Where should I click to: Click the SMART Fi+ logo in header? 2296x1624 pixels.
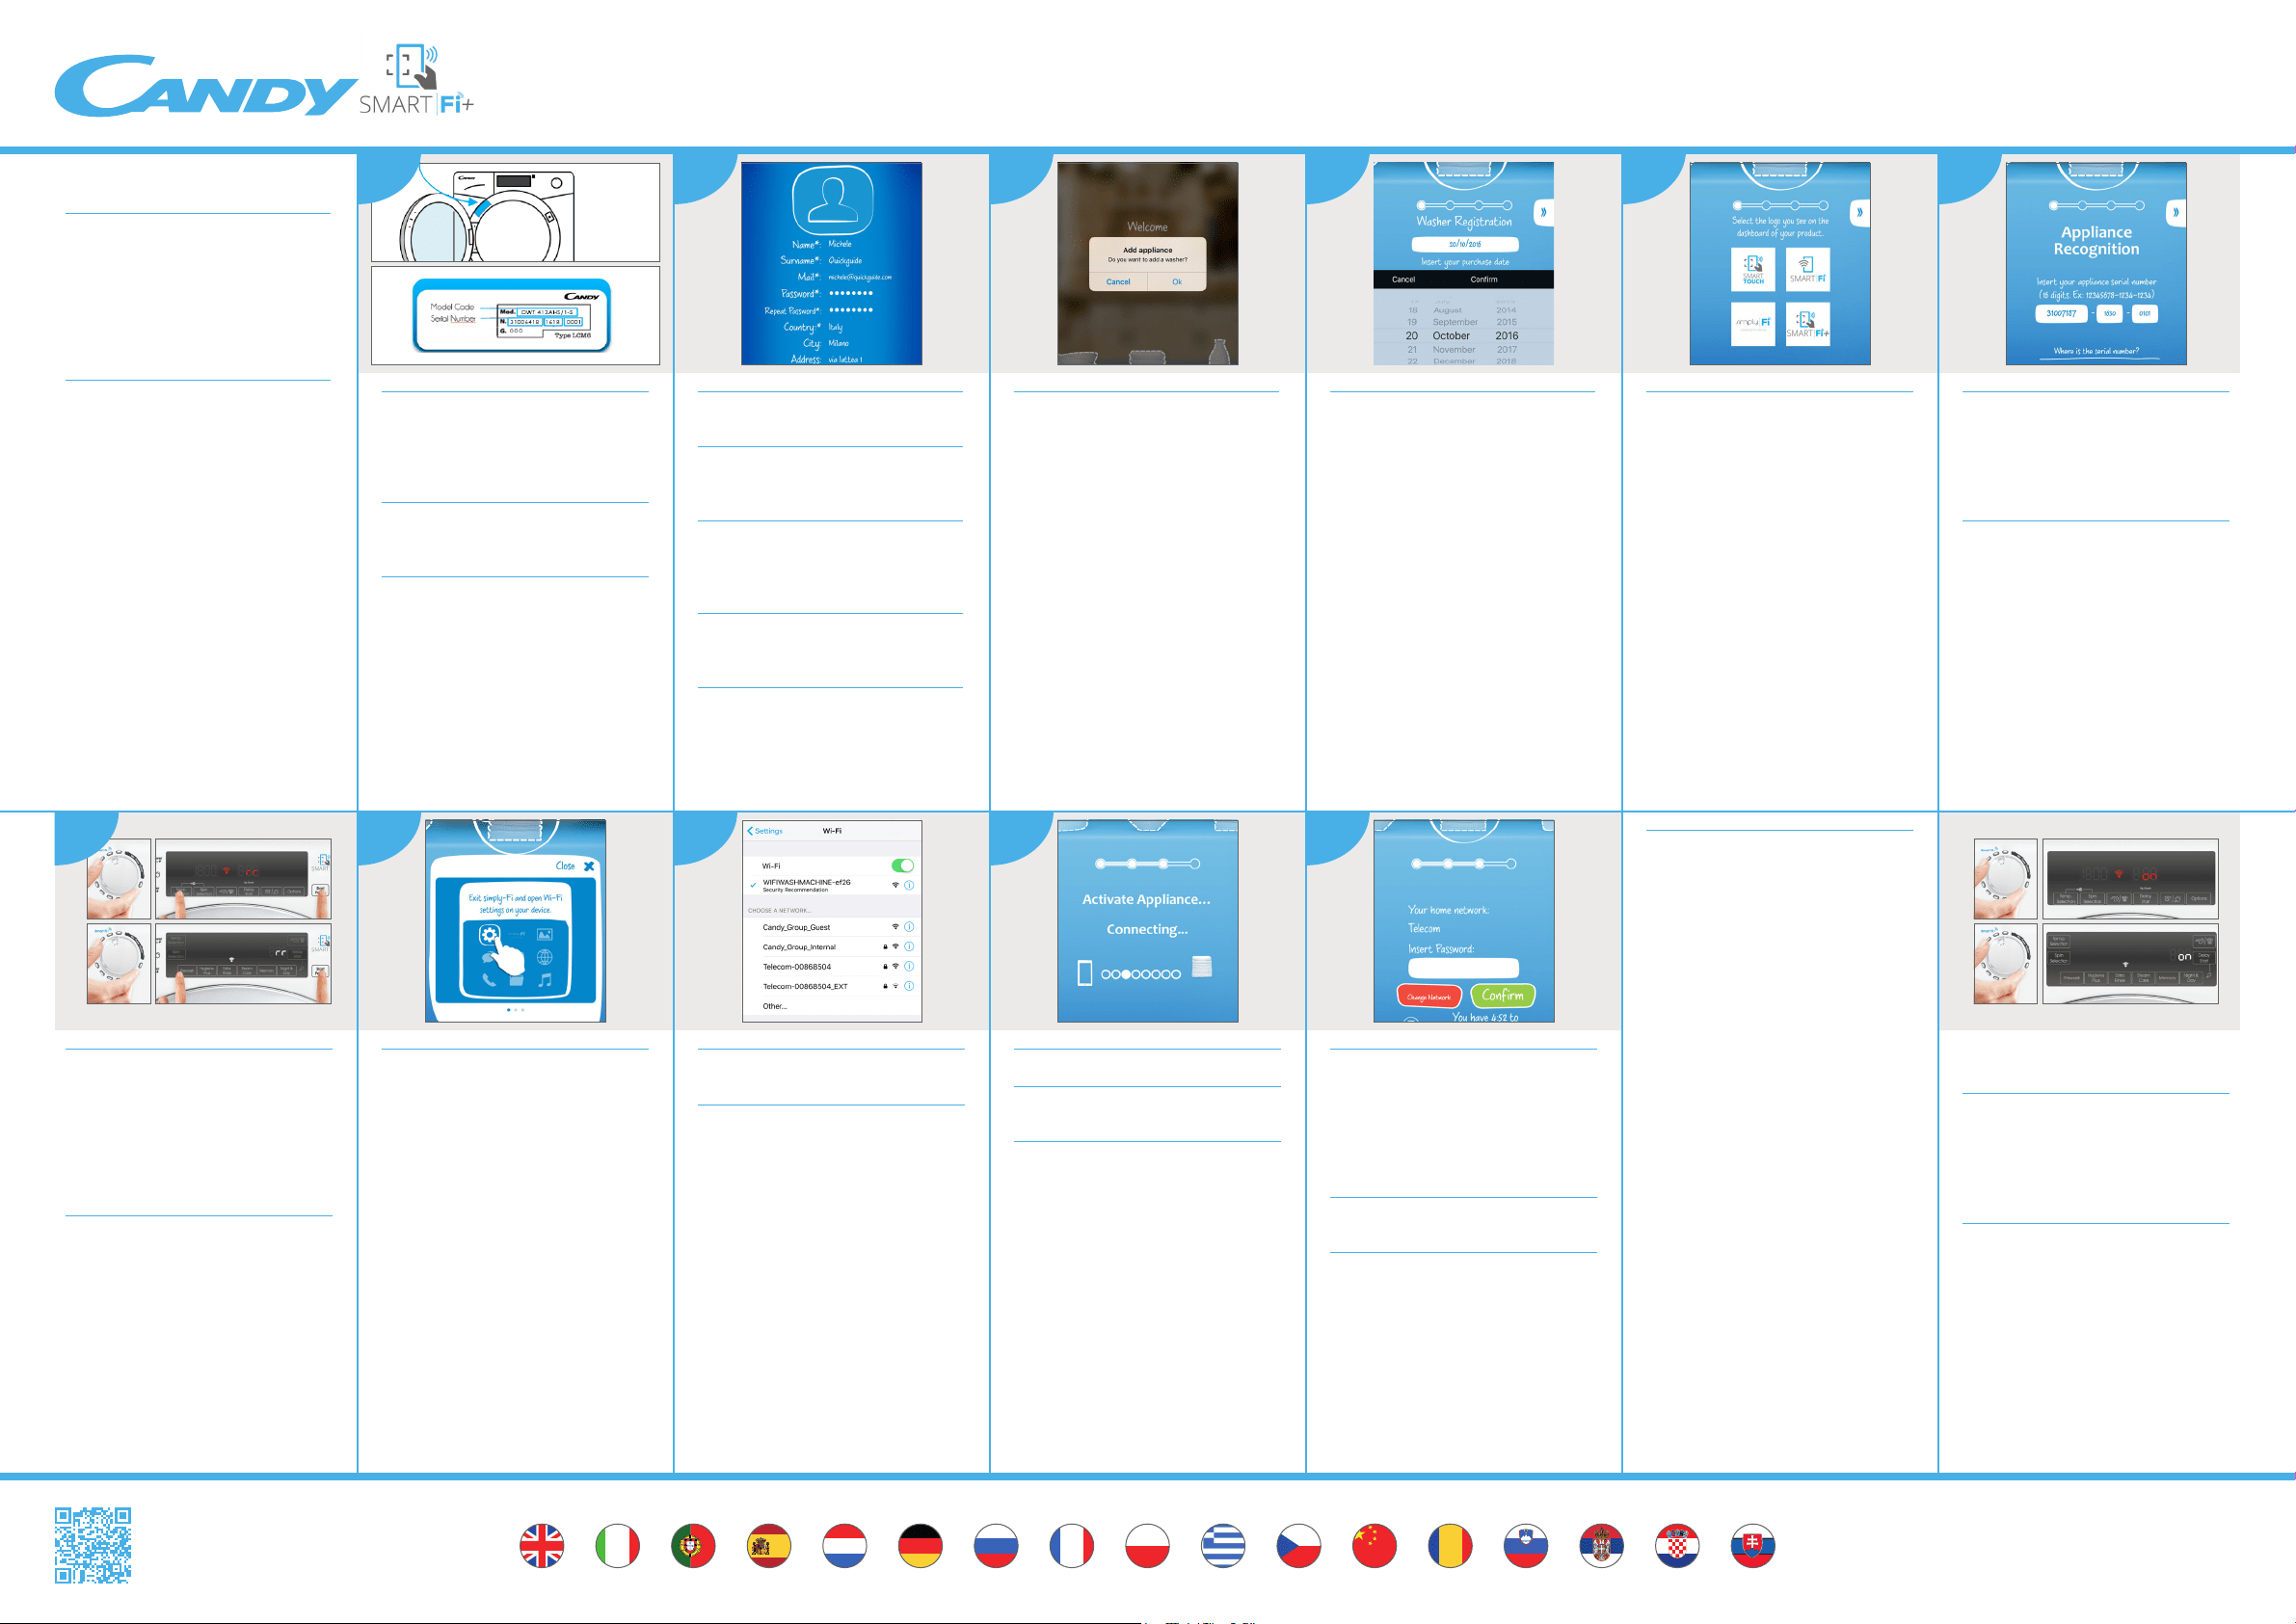coord(416,80)
